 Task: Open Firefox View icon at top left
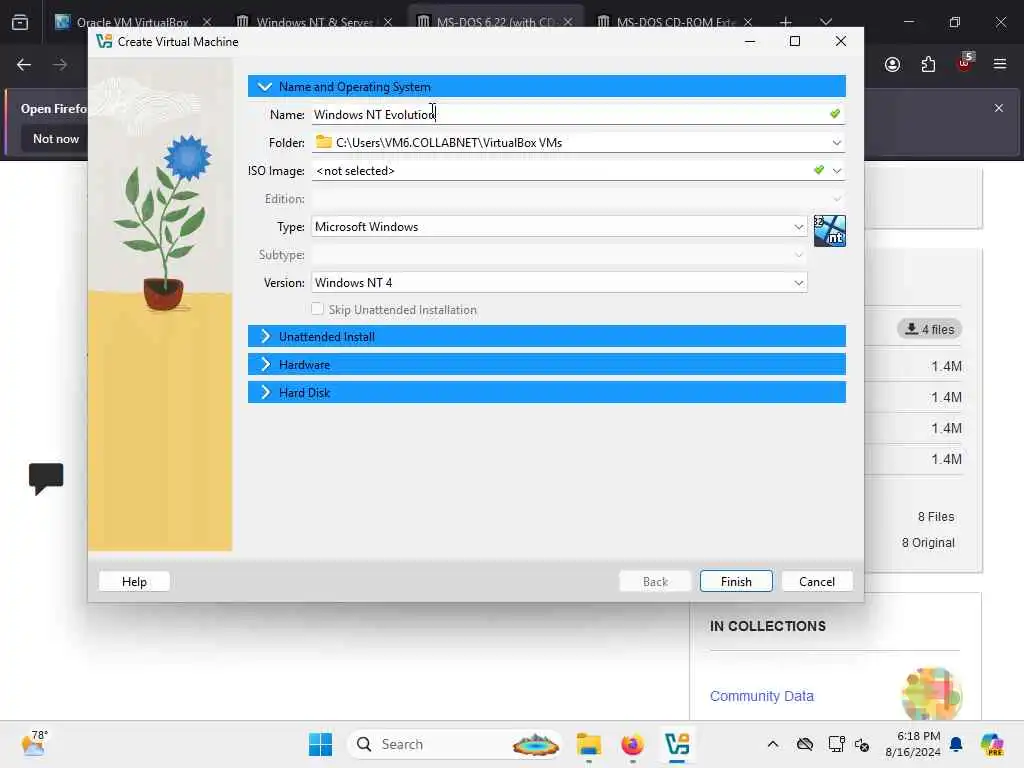20,22
